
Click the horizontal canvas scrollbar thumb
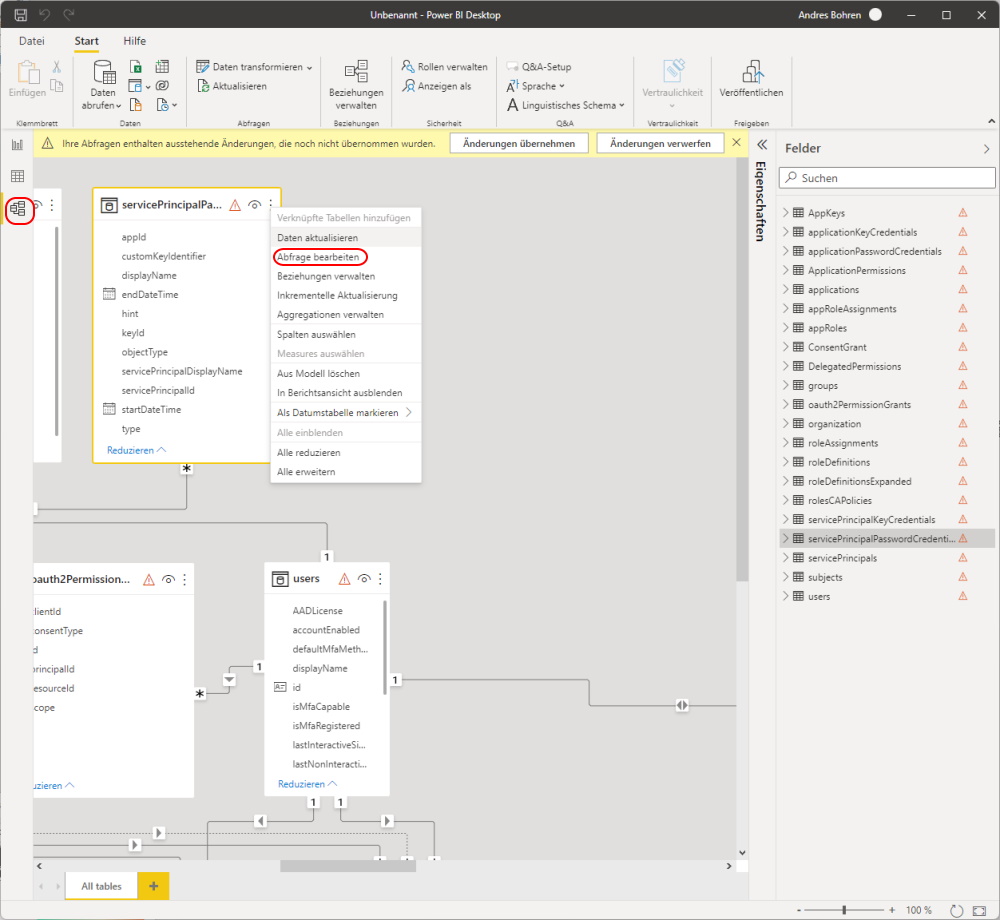tap(348, 866)
